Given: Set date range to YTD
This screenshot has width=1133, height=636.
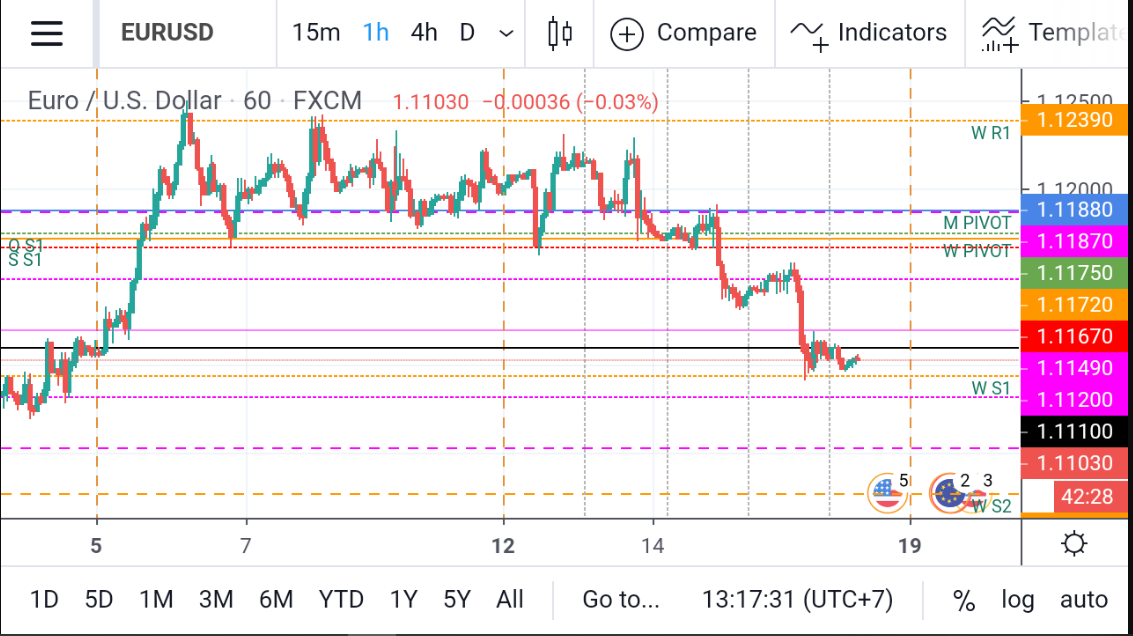Looking at the screenshot, I should click(x=341, y=600).
